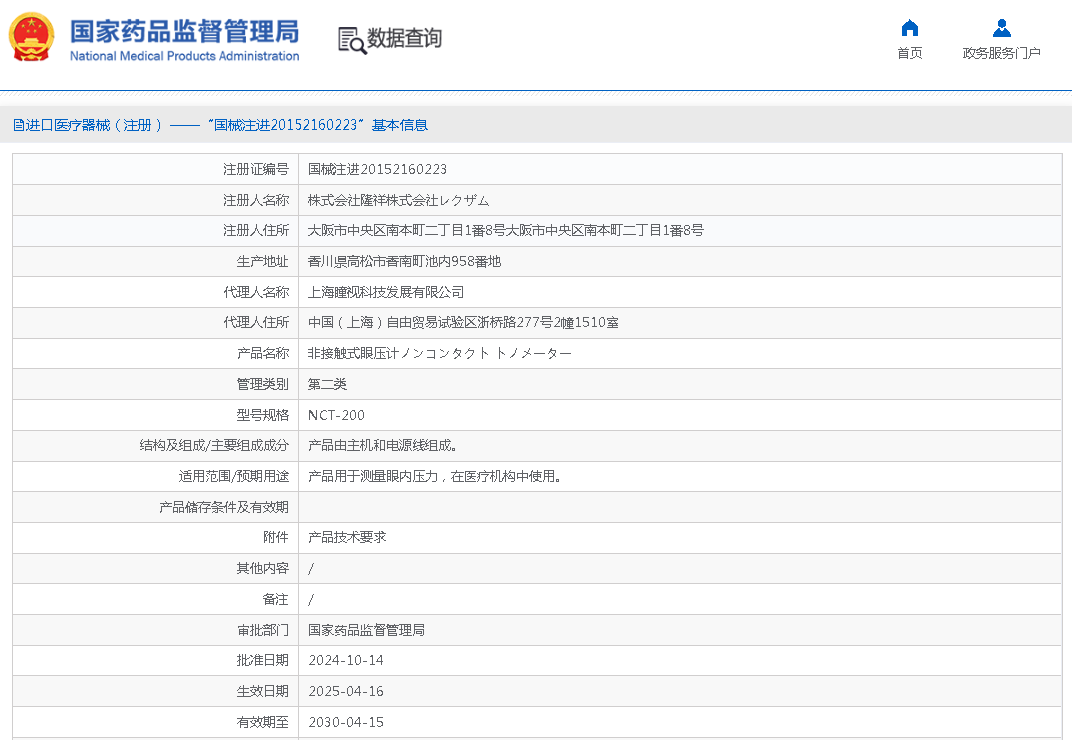The height and width of the screenshot is (740, 1072).
Task: Select registrant address 大阪市中央区南本町 value
Action: tap(506, 230)
